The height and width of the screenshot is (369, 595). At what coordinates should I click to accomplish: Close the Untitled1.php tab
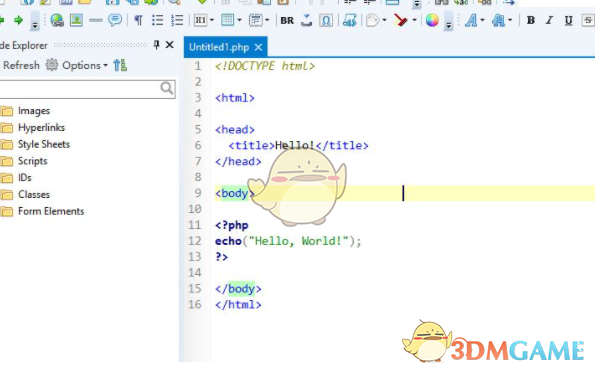pyautogui.click(x=258, y=47)
